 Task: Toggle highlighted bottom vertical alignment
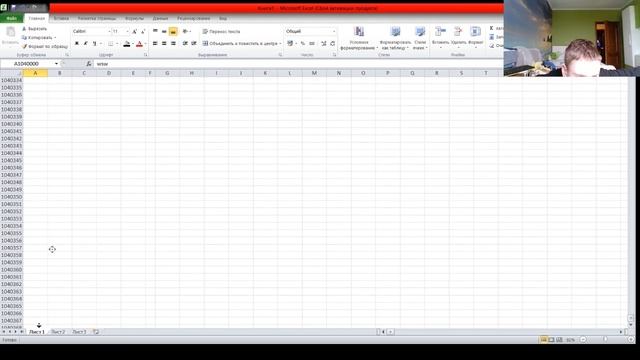pos(173,31)
